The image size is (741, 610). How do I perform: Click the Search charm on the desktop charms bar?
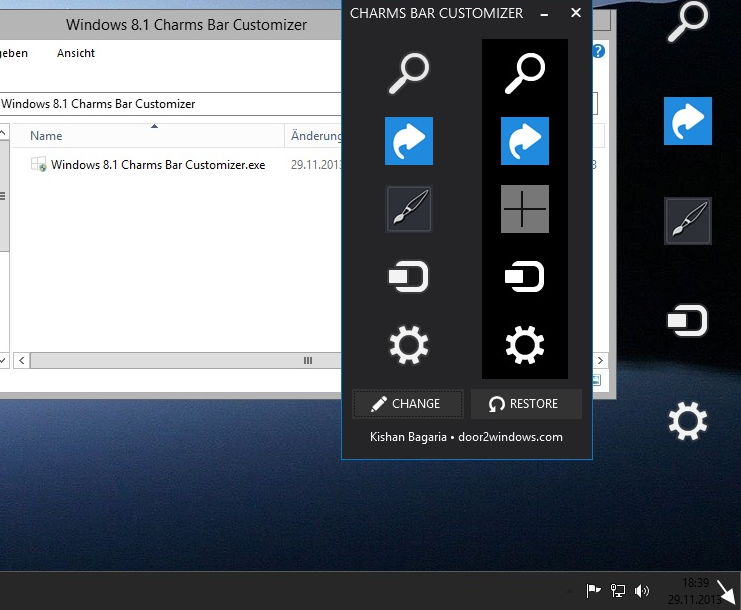click(x=688, y=20)
